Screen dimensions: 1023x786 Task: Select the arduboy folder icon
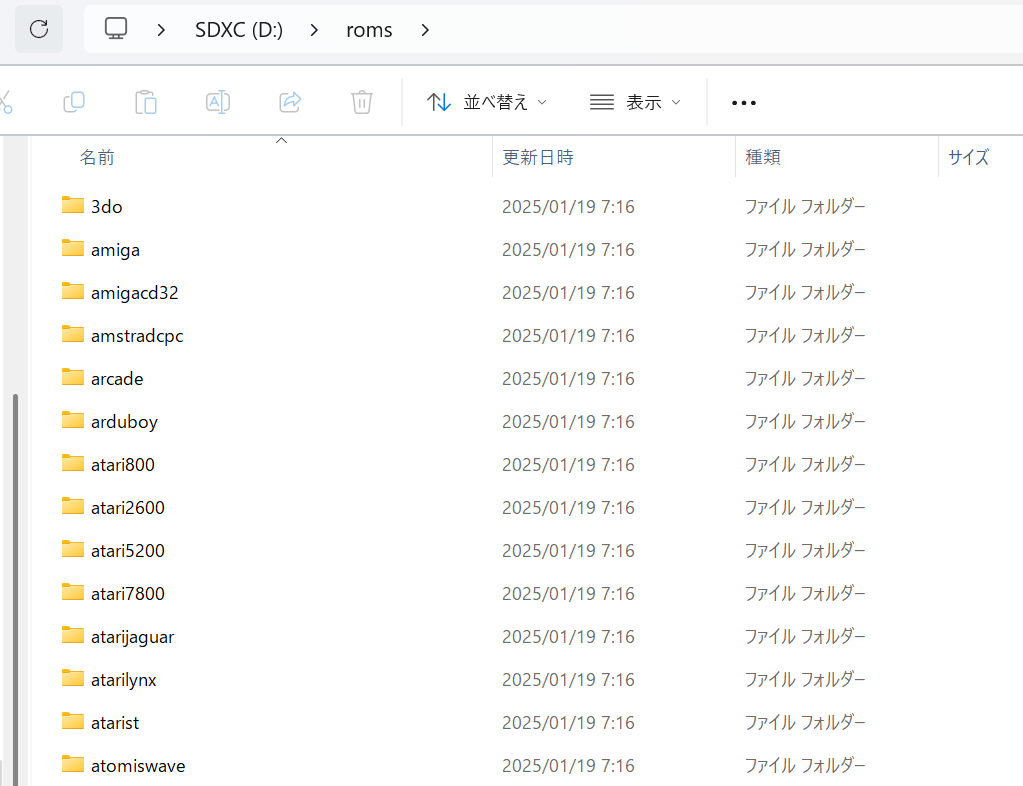click(x=73, y=420)
